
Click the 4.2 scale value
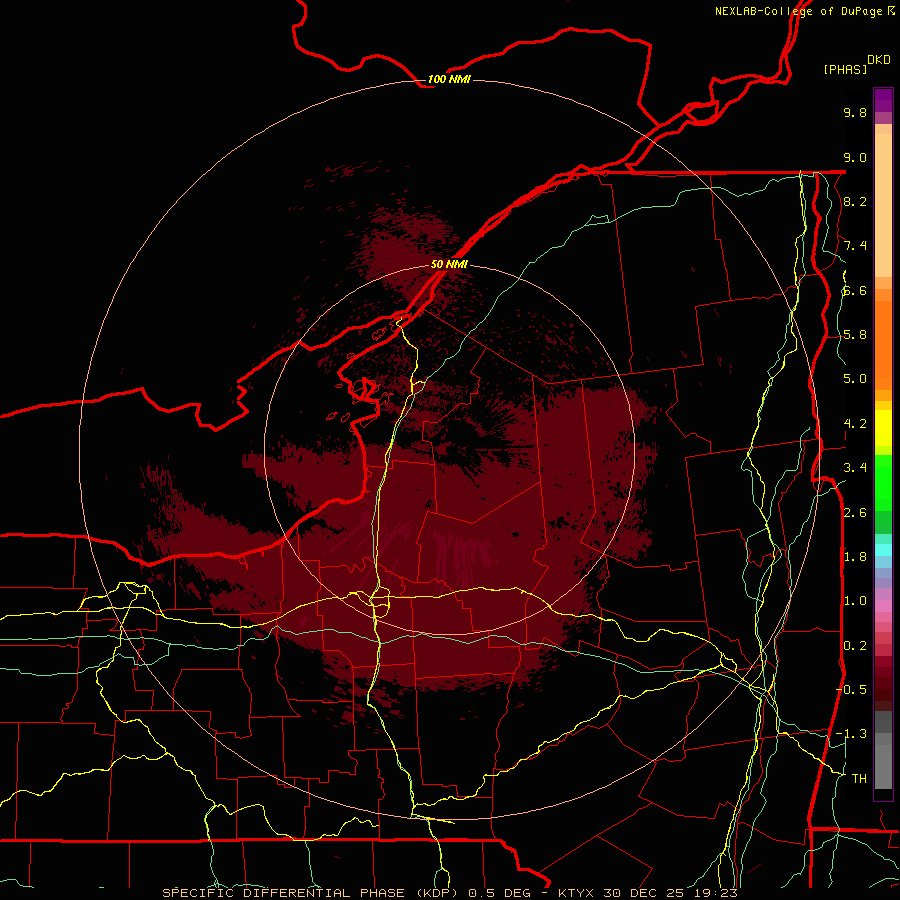(855, 424)
